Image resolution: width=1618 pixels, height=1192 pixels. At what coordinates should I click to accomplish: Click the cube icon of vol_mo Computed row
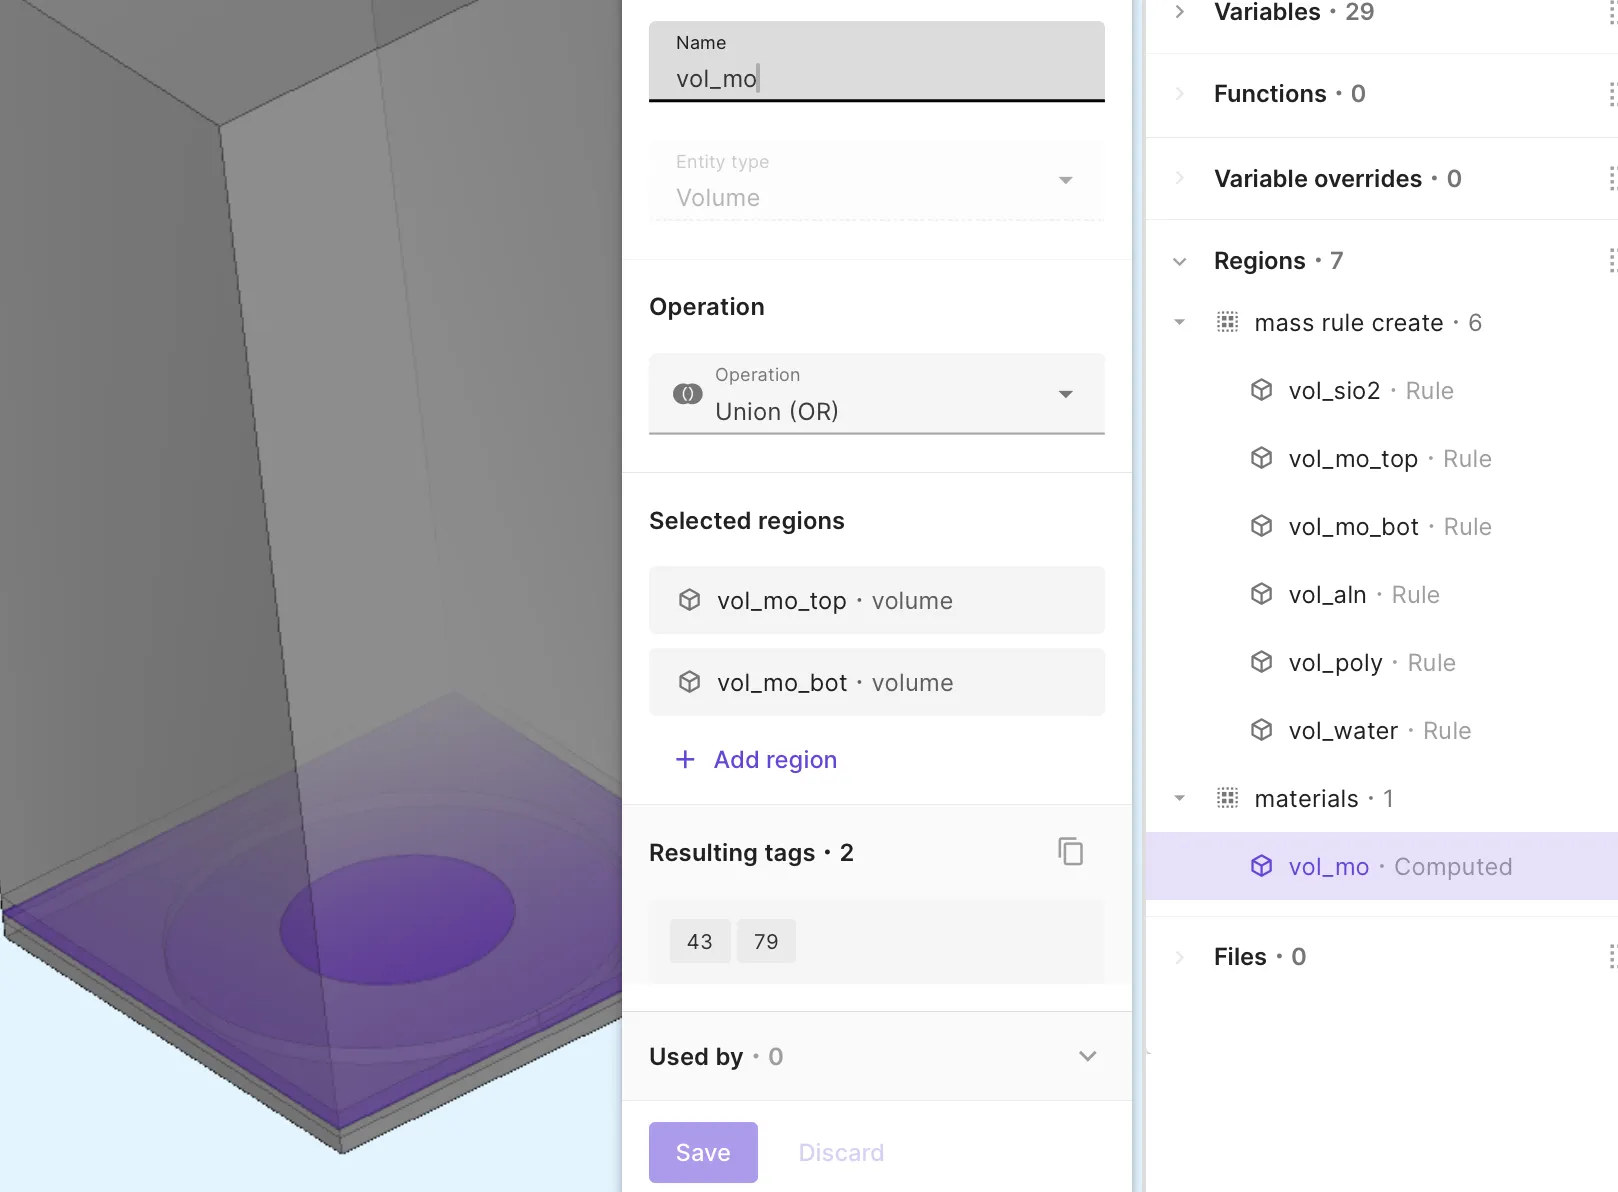coord(1262,866)
